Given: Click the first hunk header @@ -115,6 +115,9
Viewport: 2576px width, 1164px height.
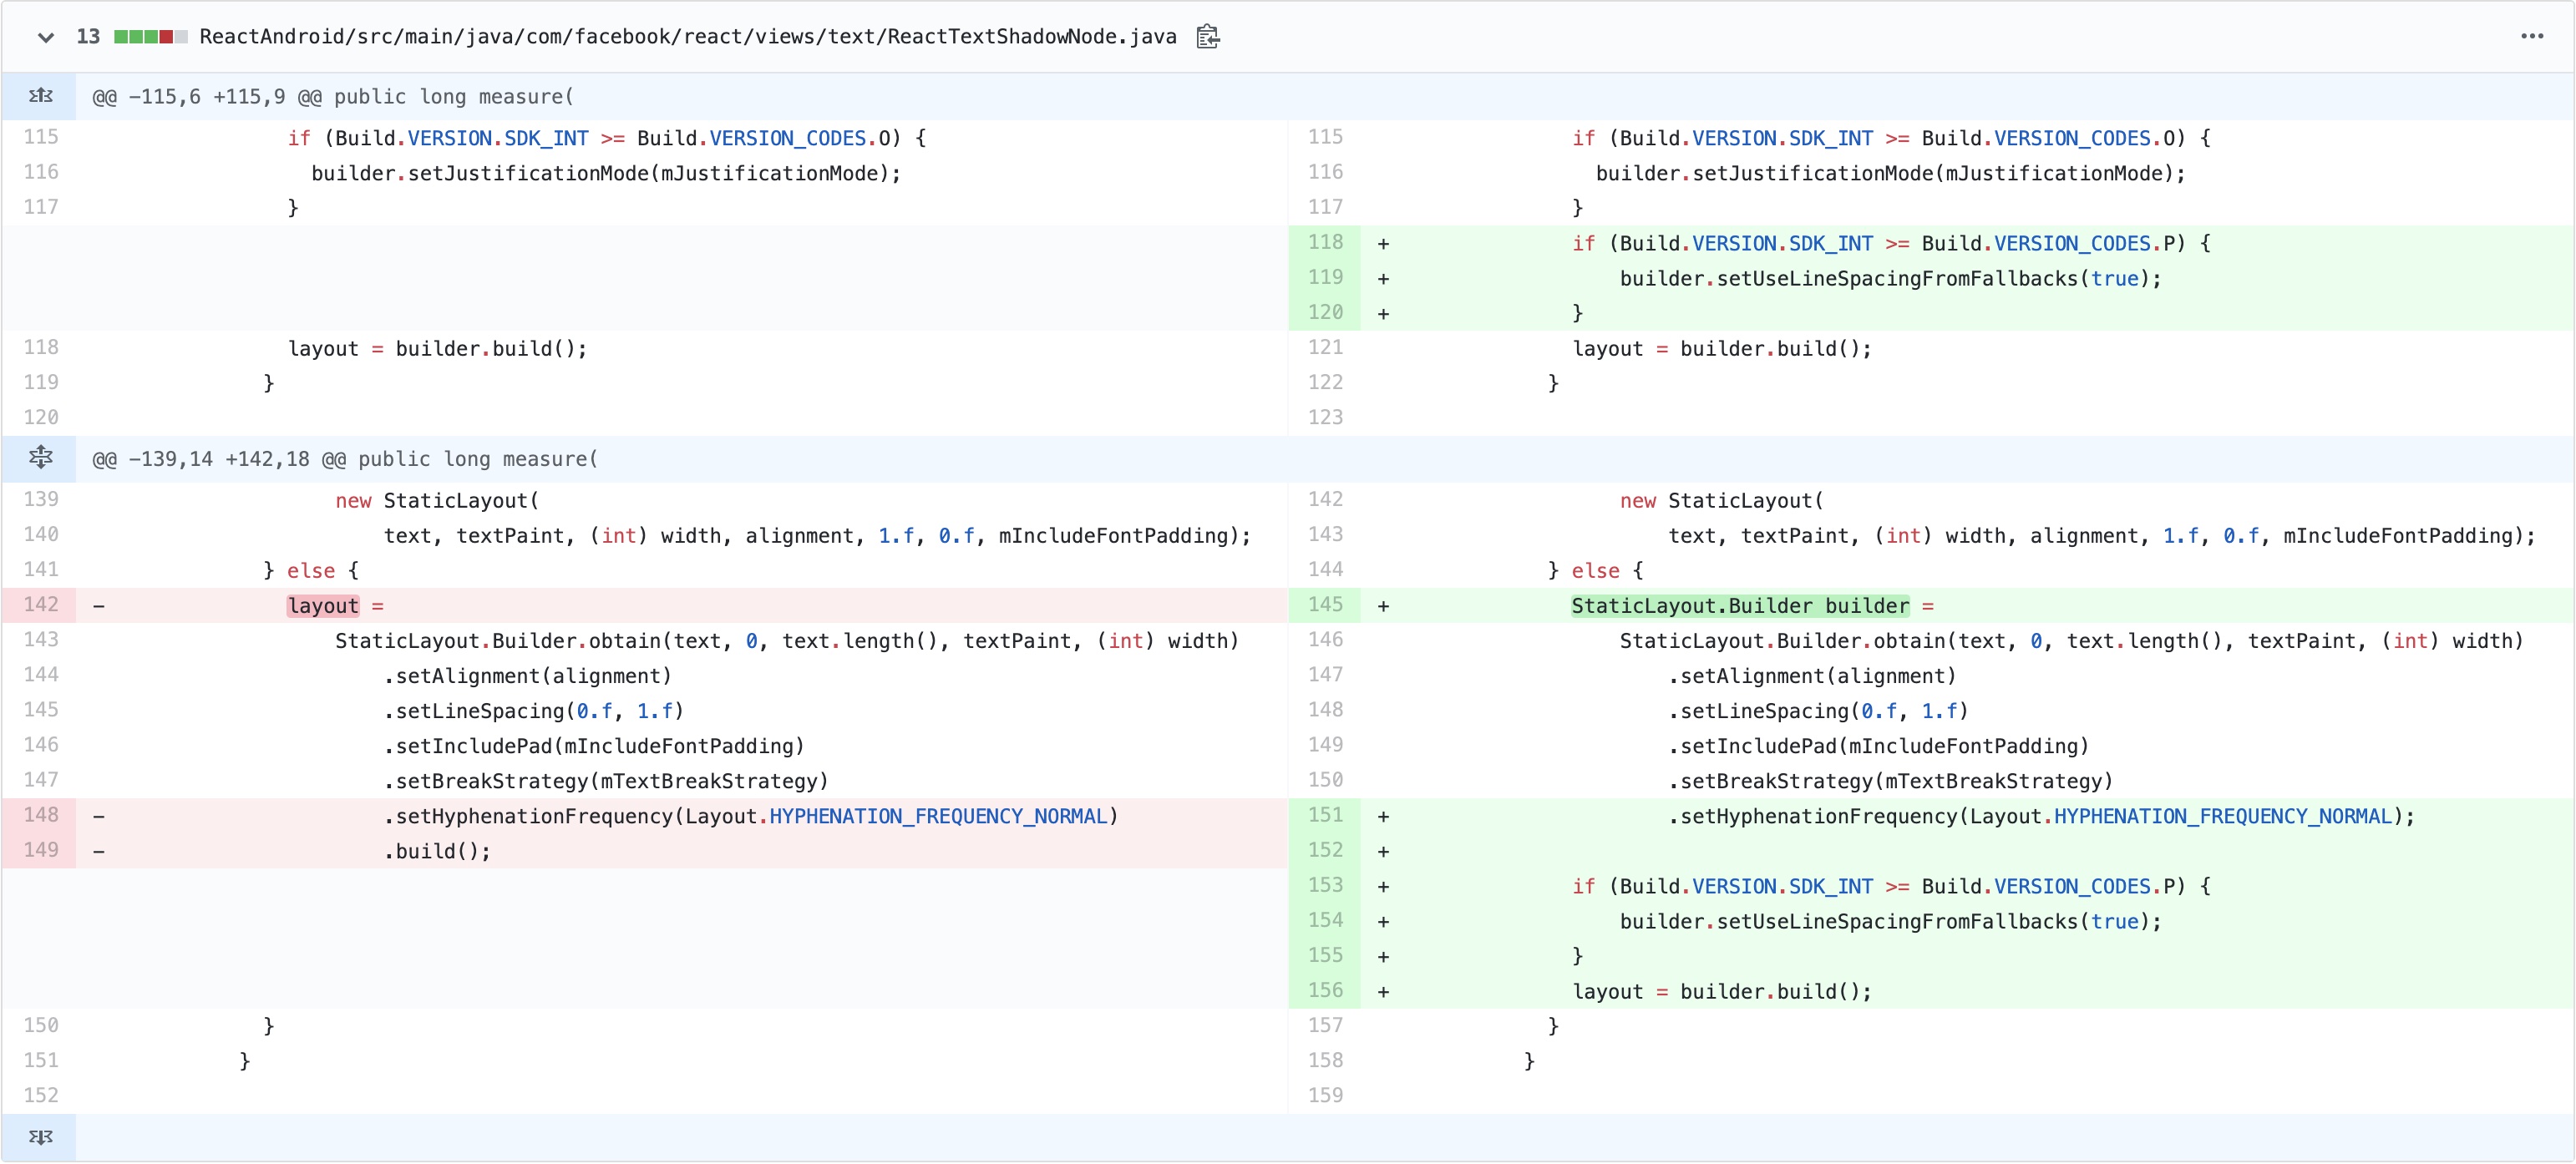Looking at the screenshot, I should pyautogui.click(x=332, y=97).
